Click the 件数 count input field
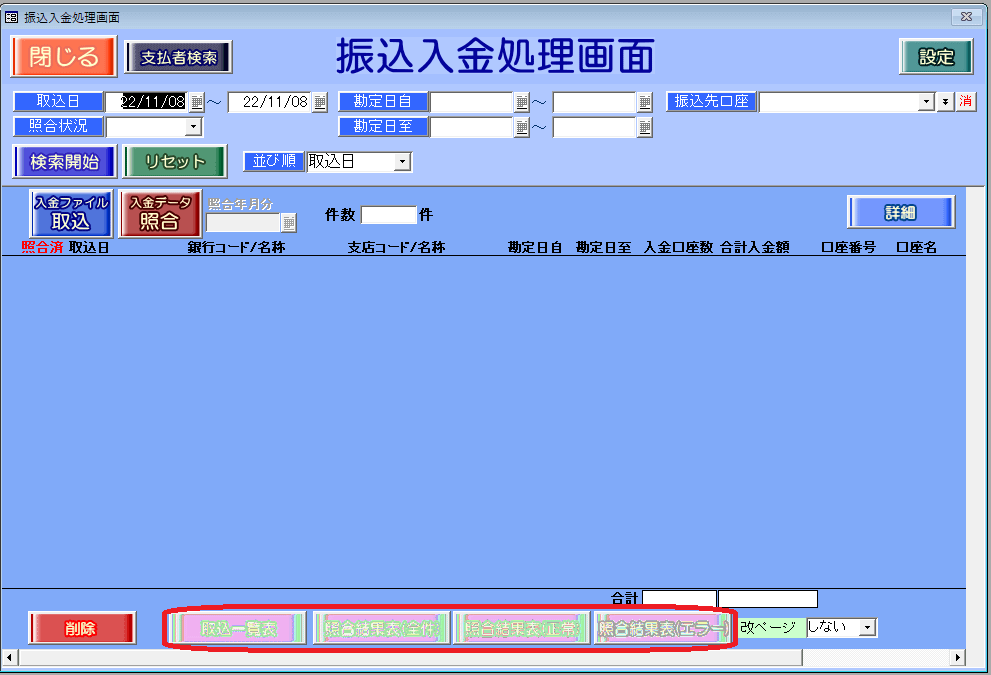The width and height of the screenshot is (991, 675). tap(388, 215)
